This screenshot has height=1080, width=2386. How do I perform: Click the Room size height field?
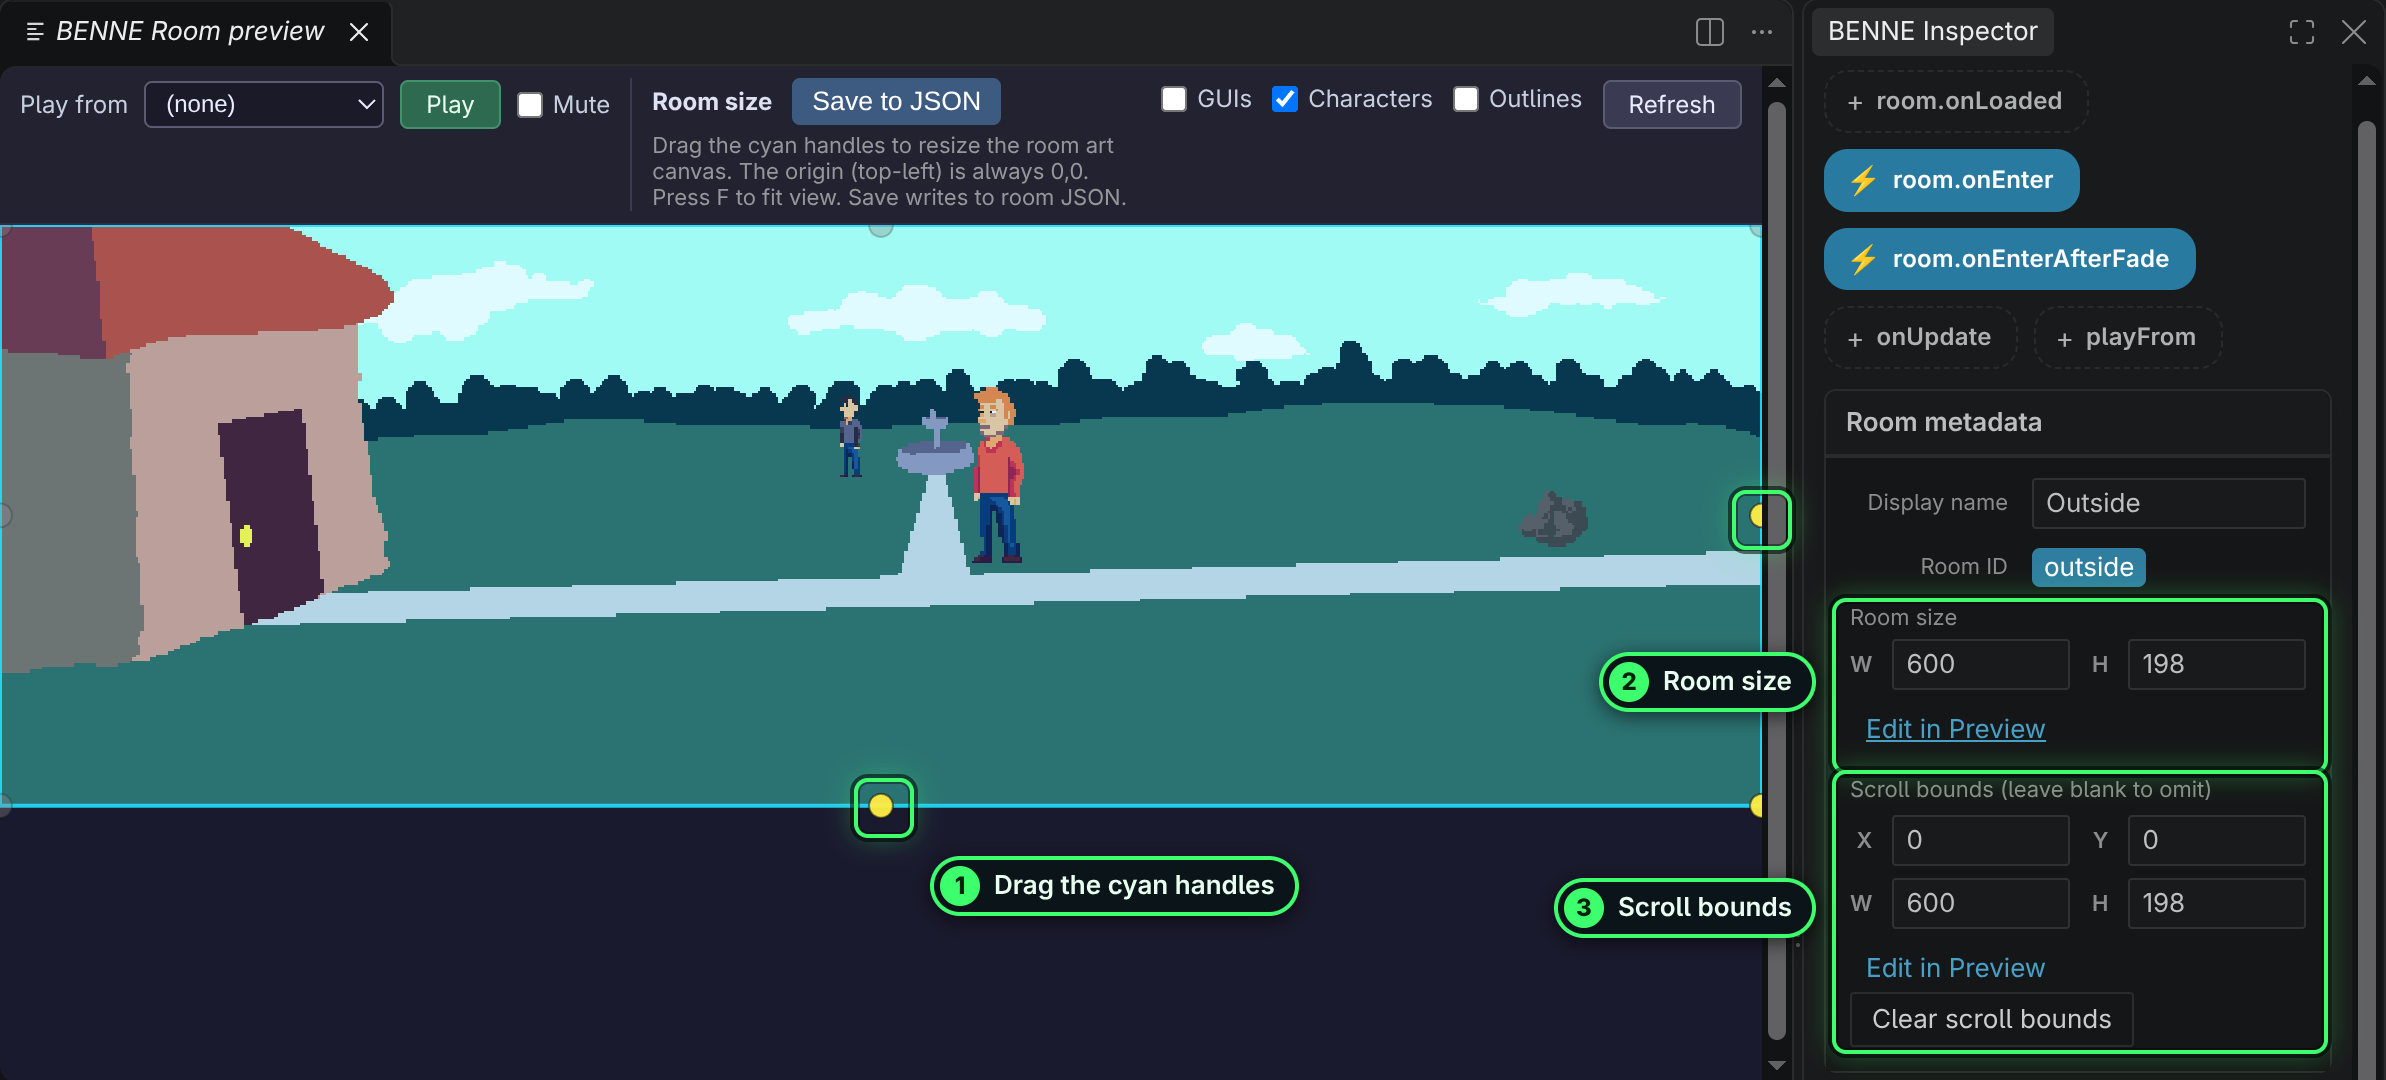click(x=2216, y=664)
